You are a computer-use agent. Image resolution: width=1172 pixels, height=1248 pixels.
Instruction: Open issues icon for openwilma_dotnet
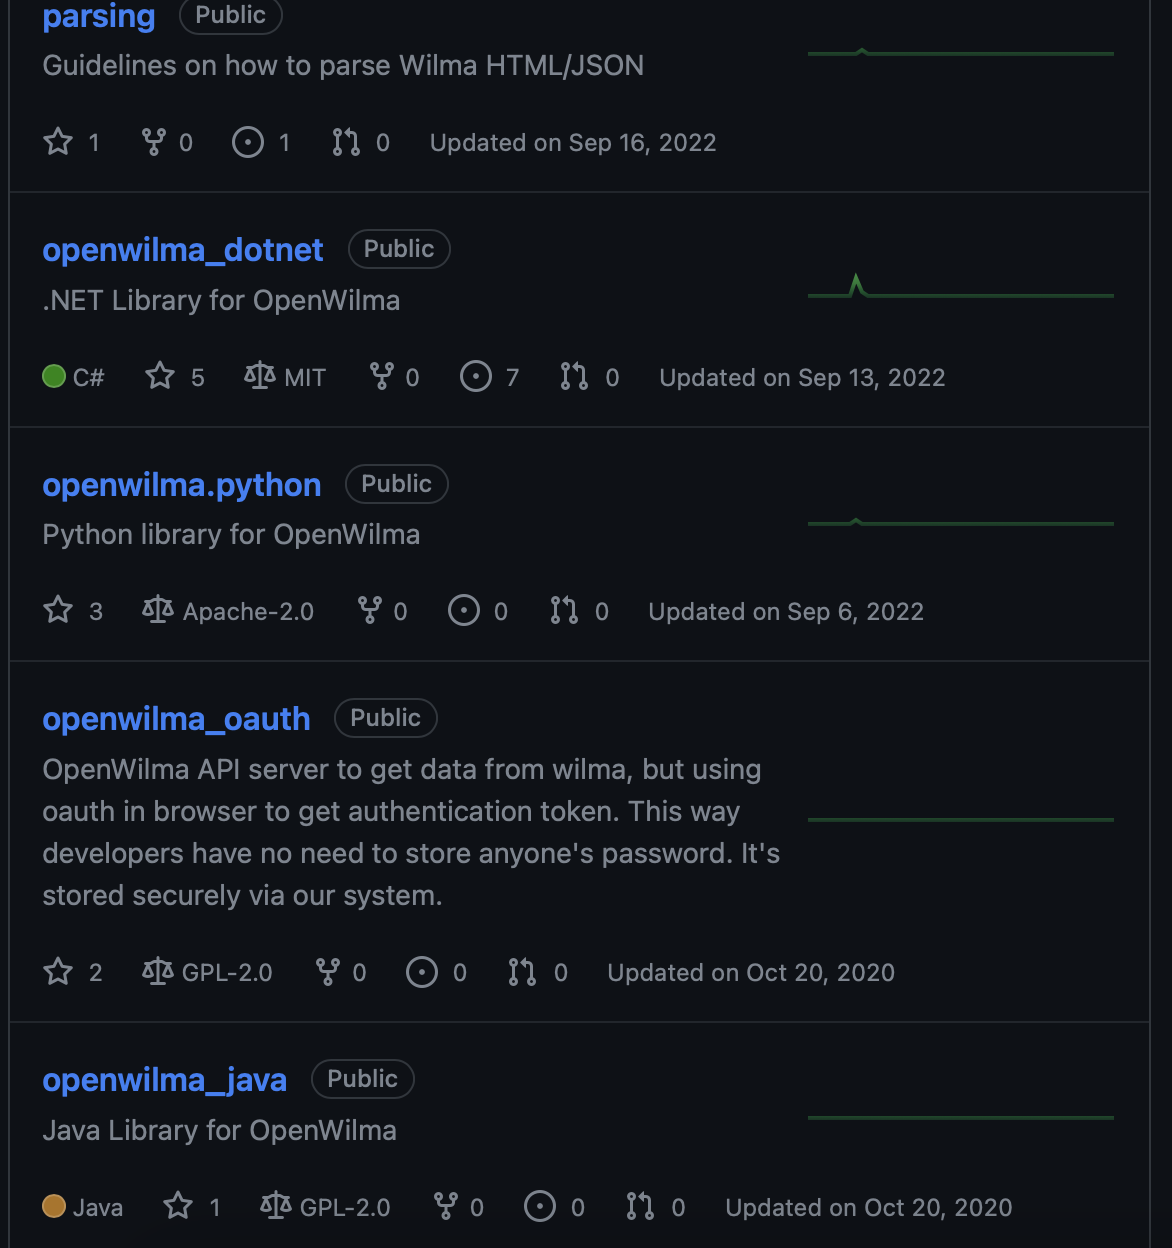[x=475, y=376]
